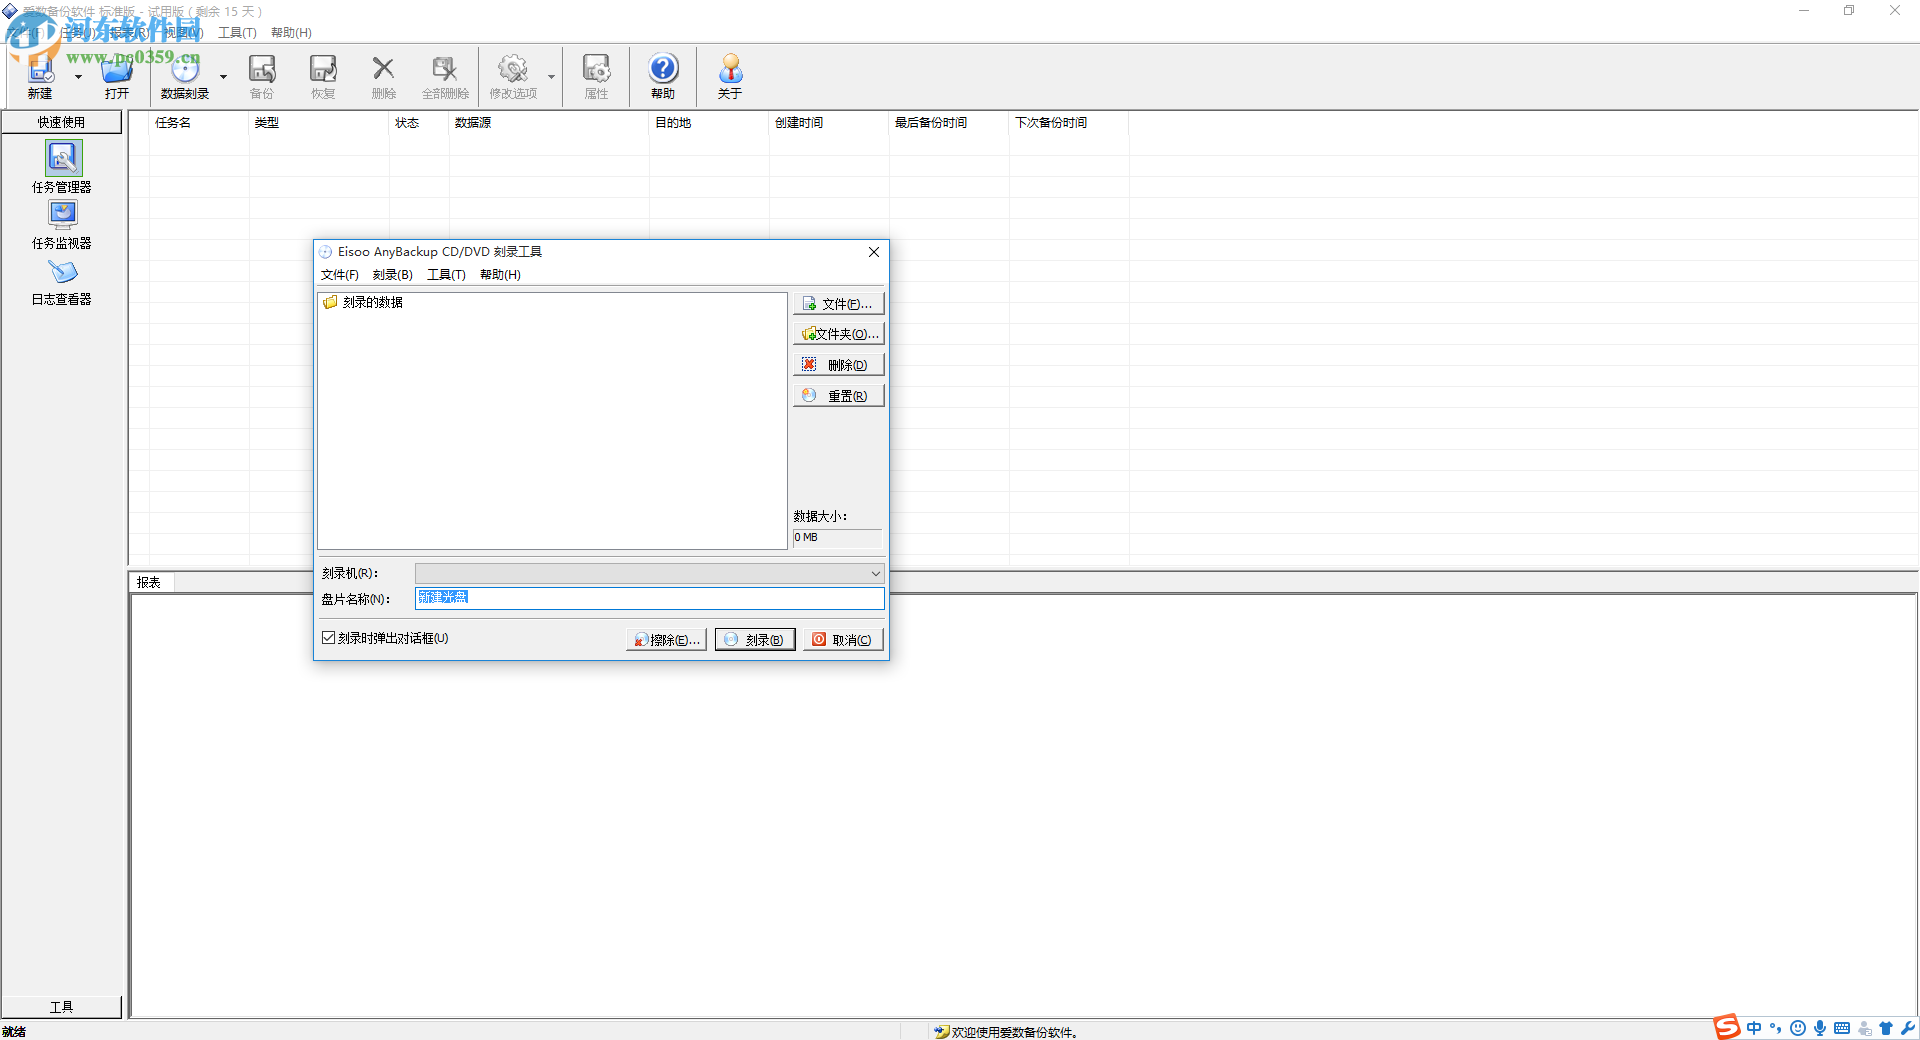The height and width of the screenshot is (1040, 1920).
Task: Expand the arrow next to 数据刻录
Action: 223,77
